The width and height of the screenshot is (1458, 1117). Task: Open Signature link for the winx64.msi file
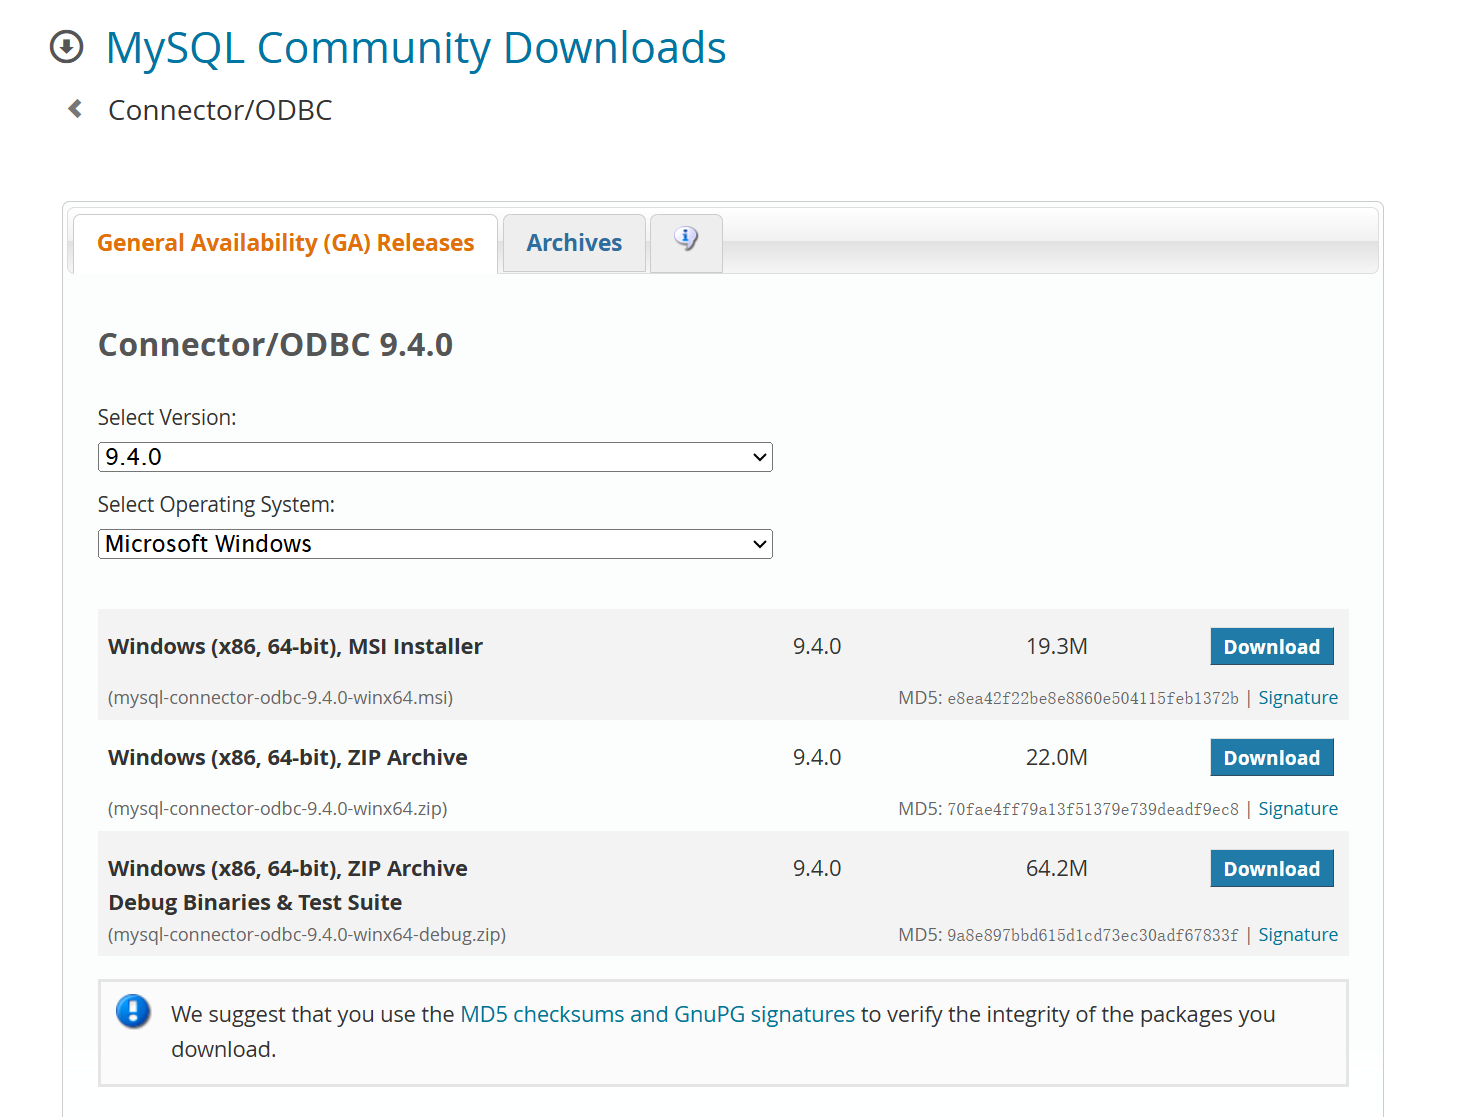coord(1298,698)
